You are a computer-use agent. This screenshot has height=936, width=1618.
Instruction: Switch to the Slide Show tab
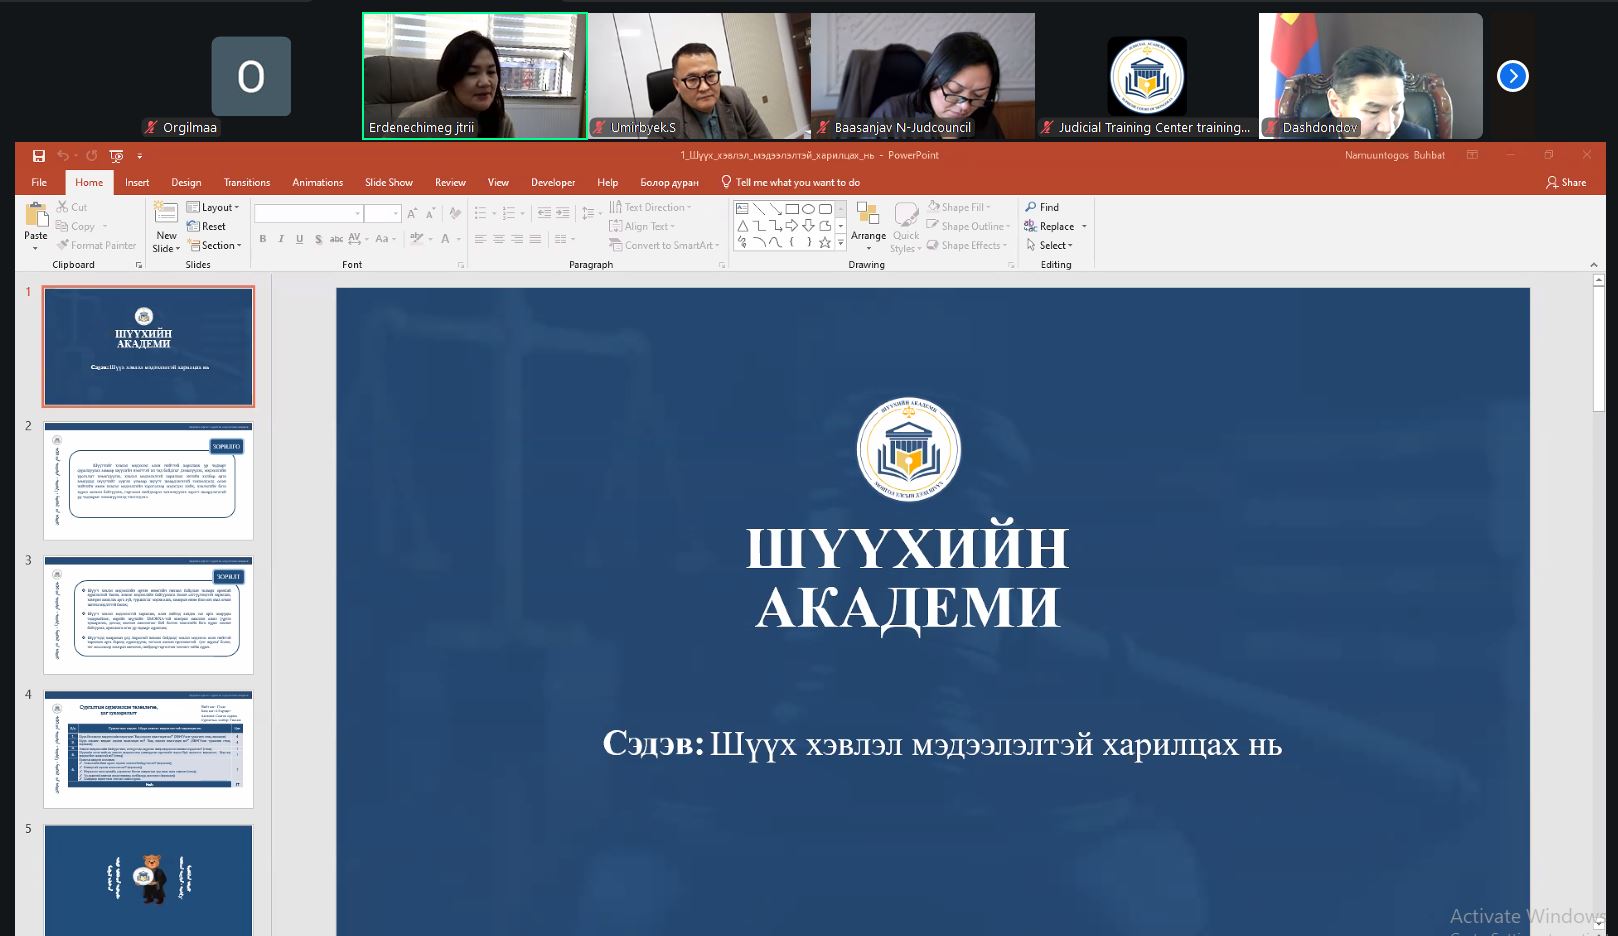388,182
